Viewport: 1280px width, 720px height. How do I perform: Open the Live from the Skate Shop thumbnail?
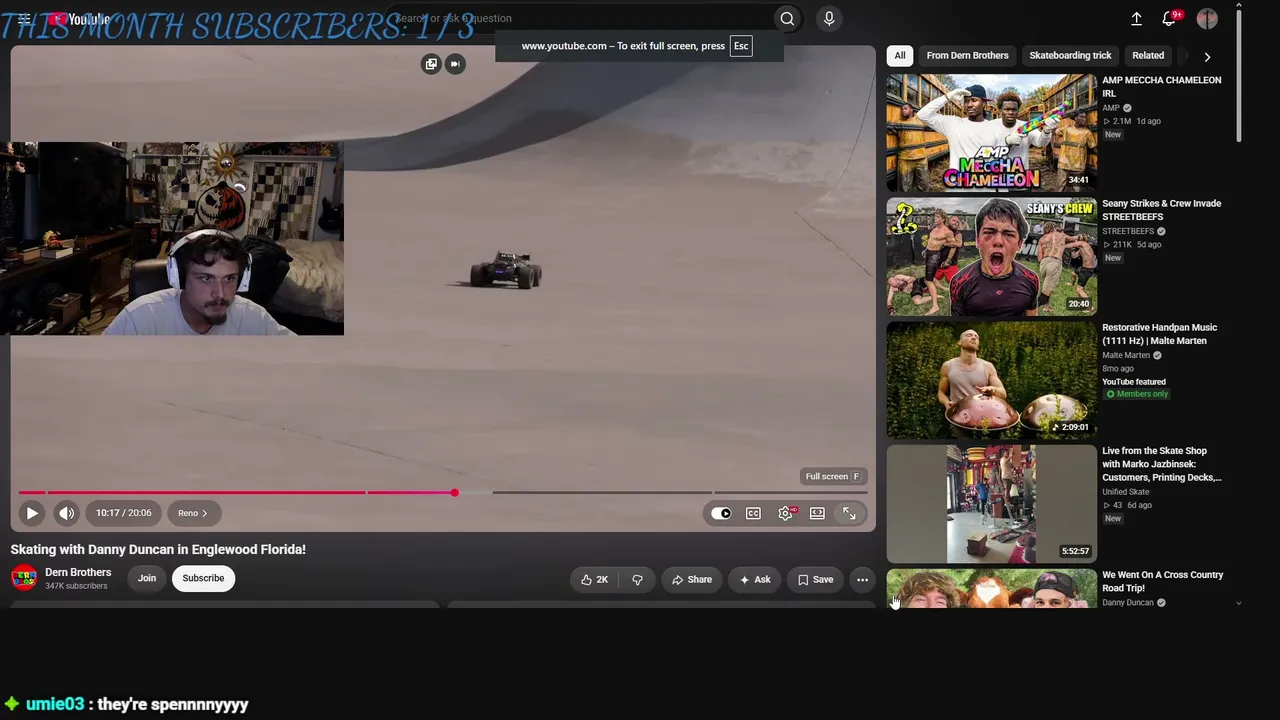tap(991, 504)
